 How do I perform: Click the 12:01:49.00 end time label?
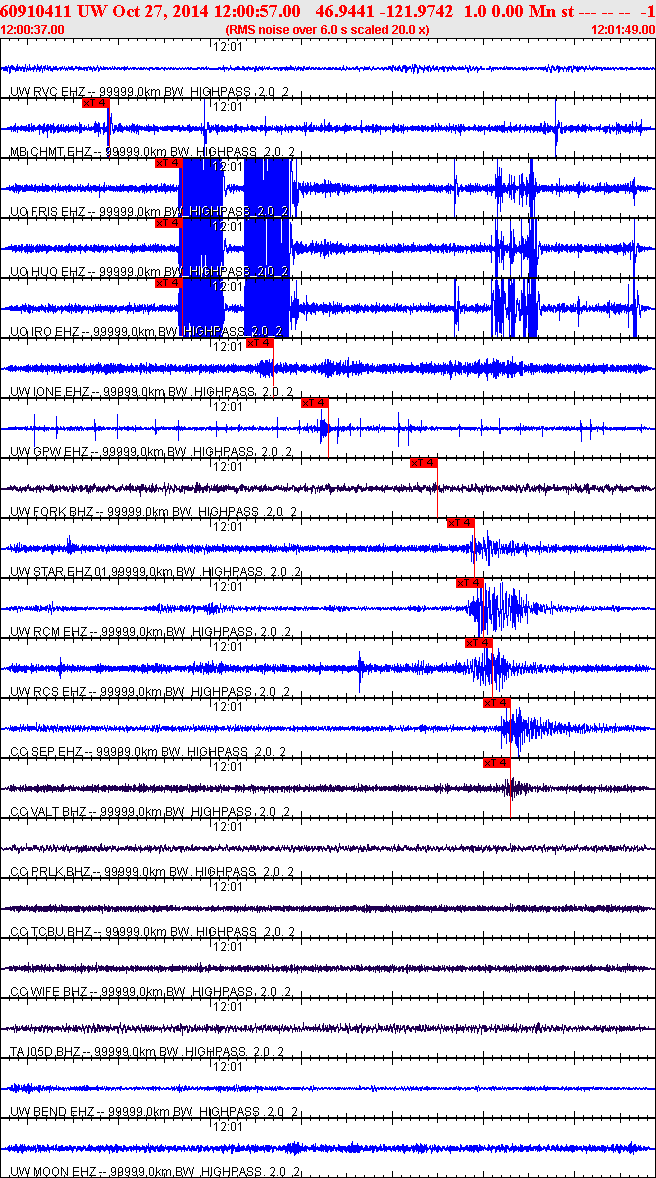click(x=623, y=29)
